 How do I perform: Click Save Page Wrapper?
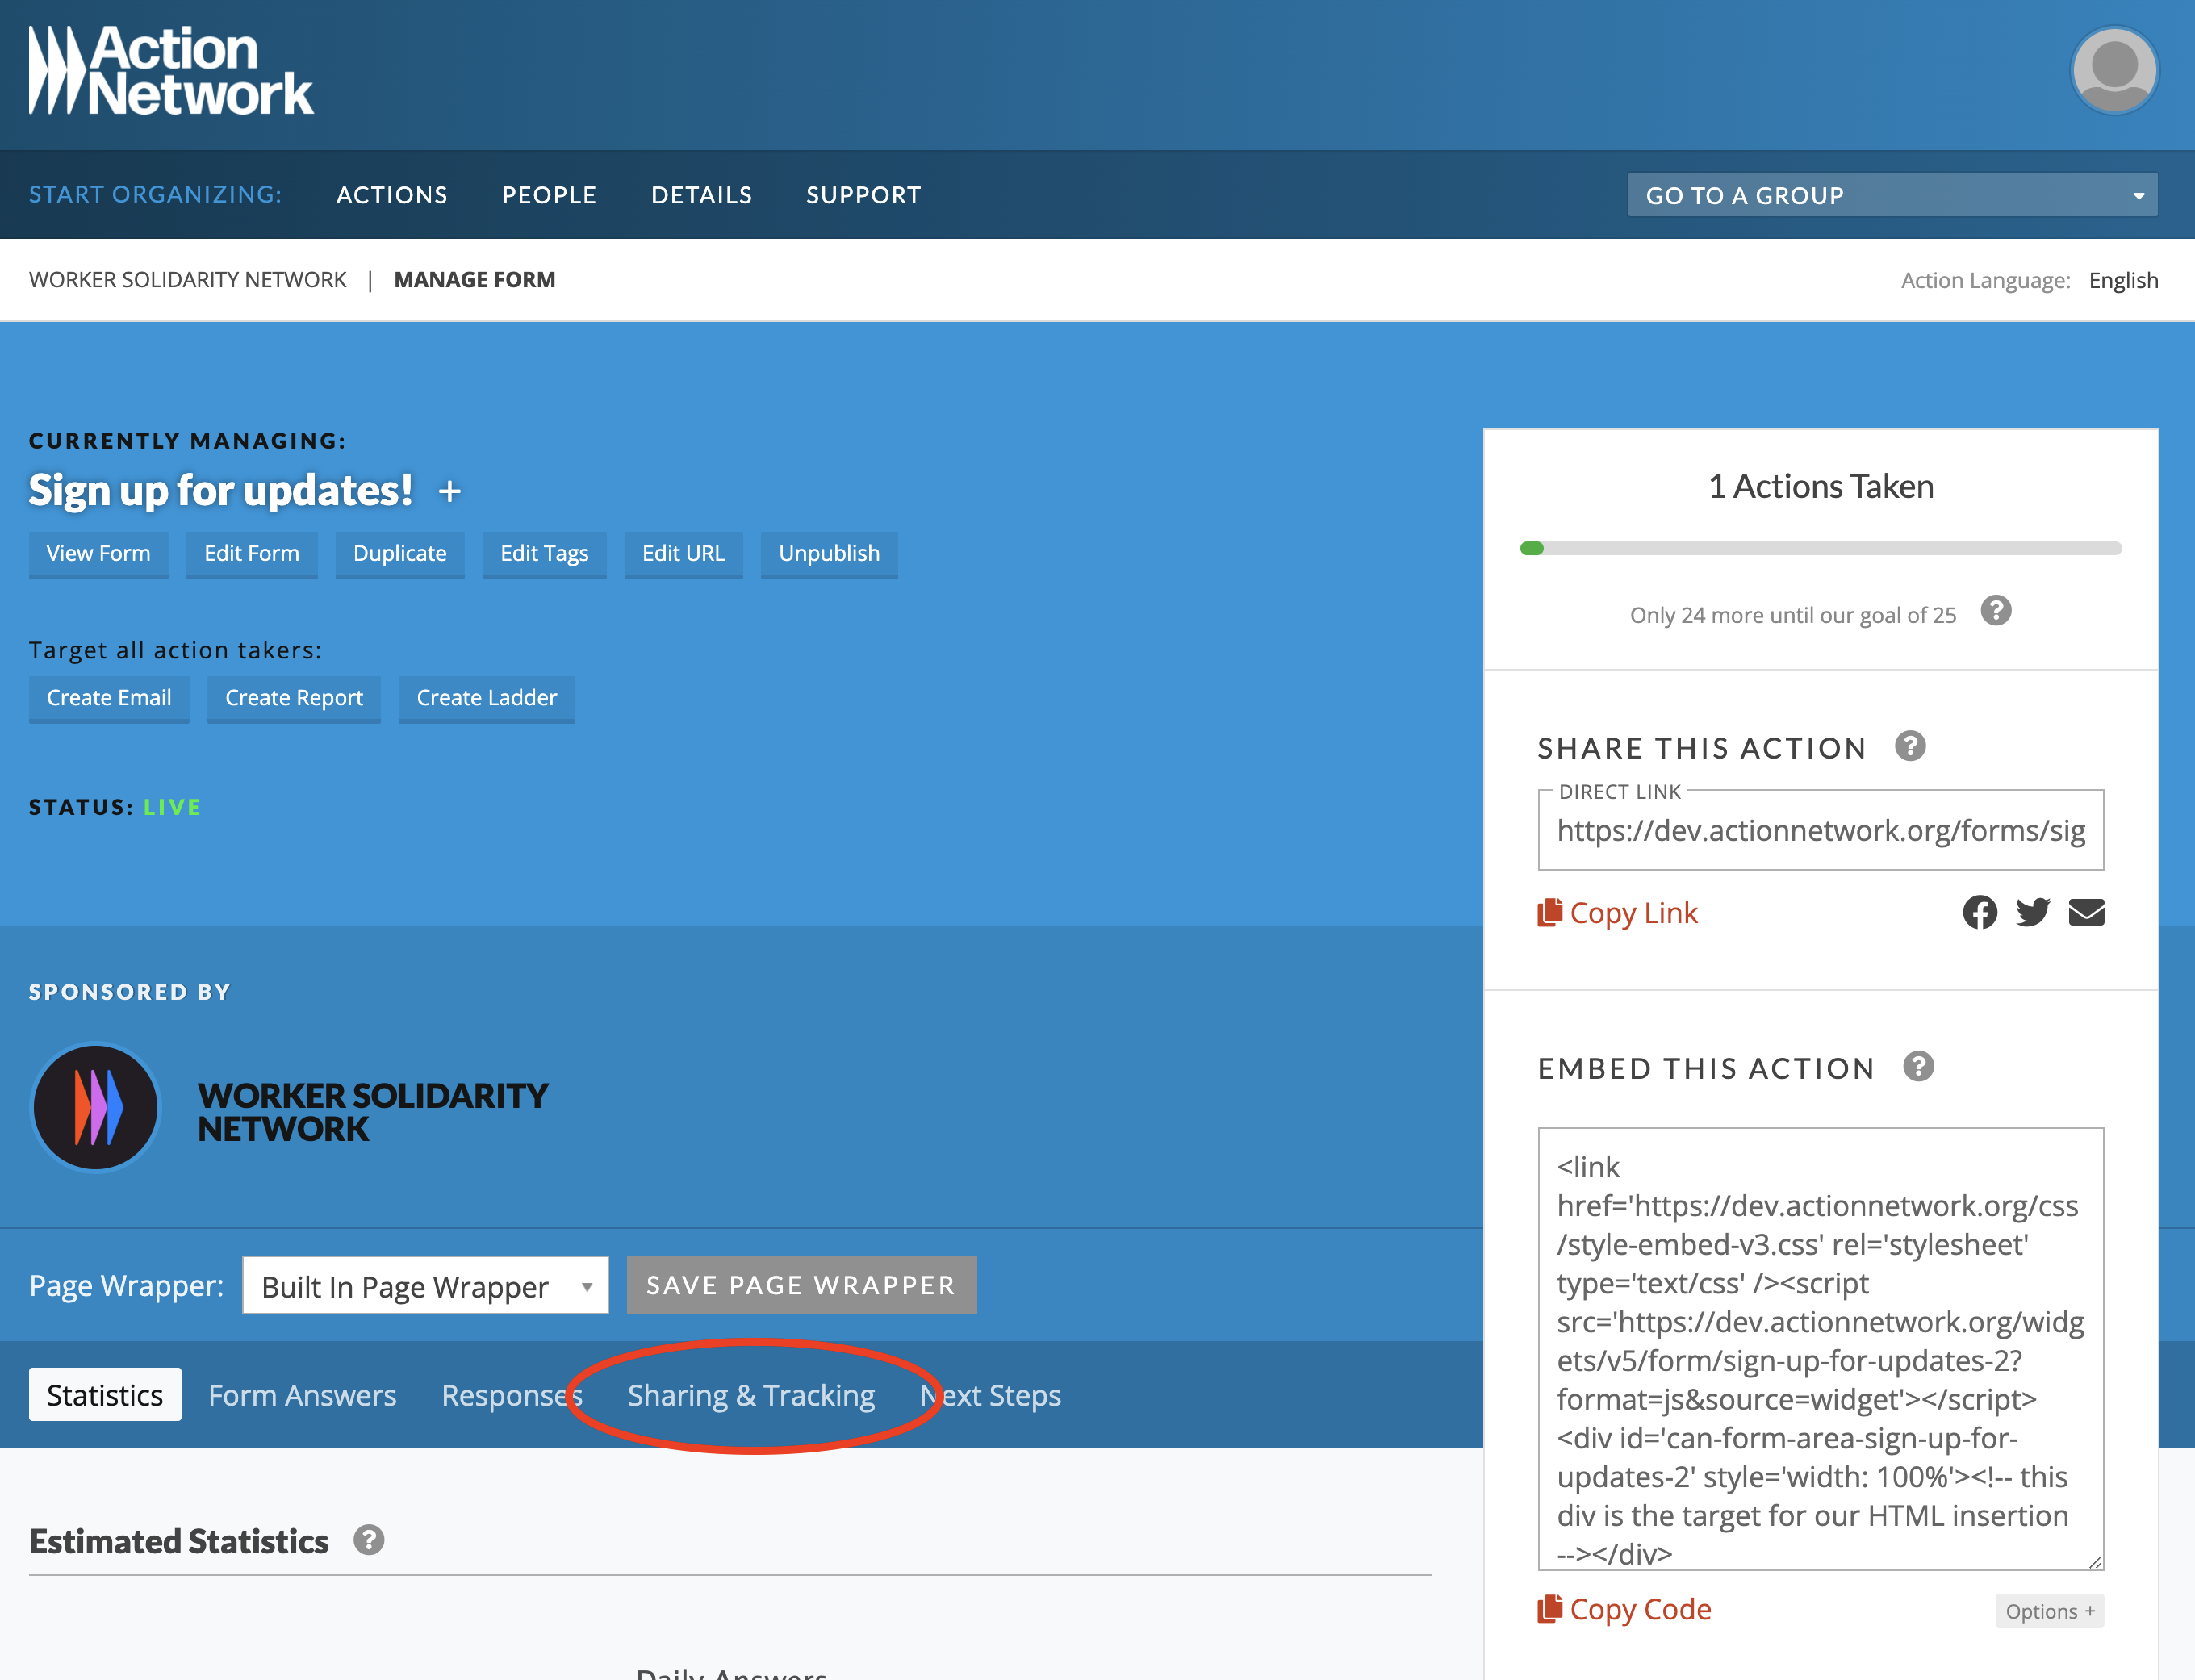801,1285
